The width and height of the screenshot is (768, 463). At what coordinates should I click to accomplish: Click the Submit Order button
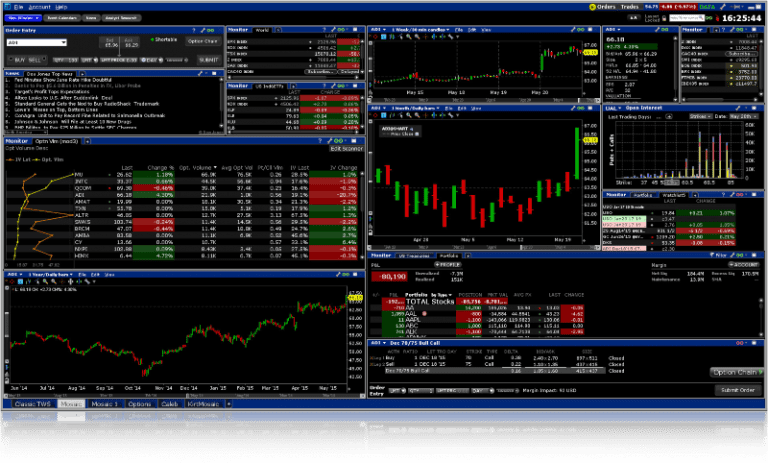coord(738,390)
